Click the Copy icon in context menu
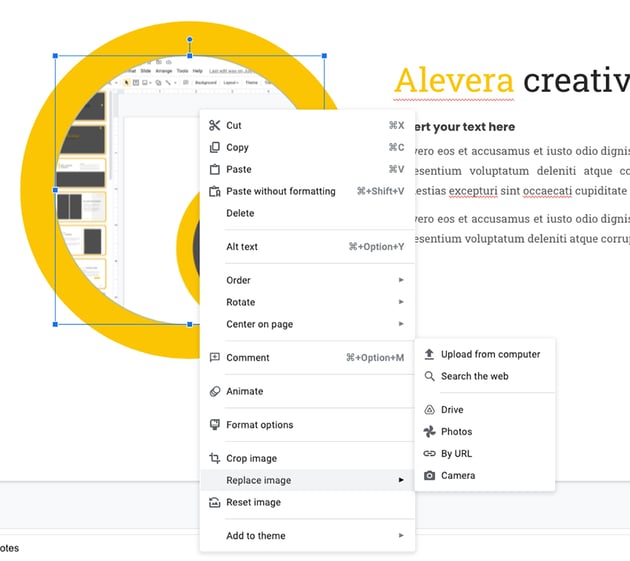The height and width of the screenshot is (561, 630). tap(214, 148)
